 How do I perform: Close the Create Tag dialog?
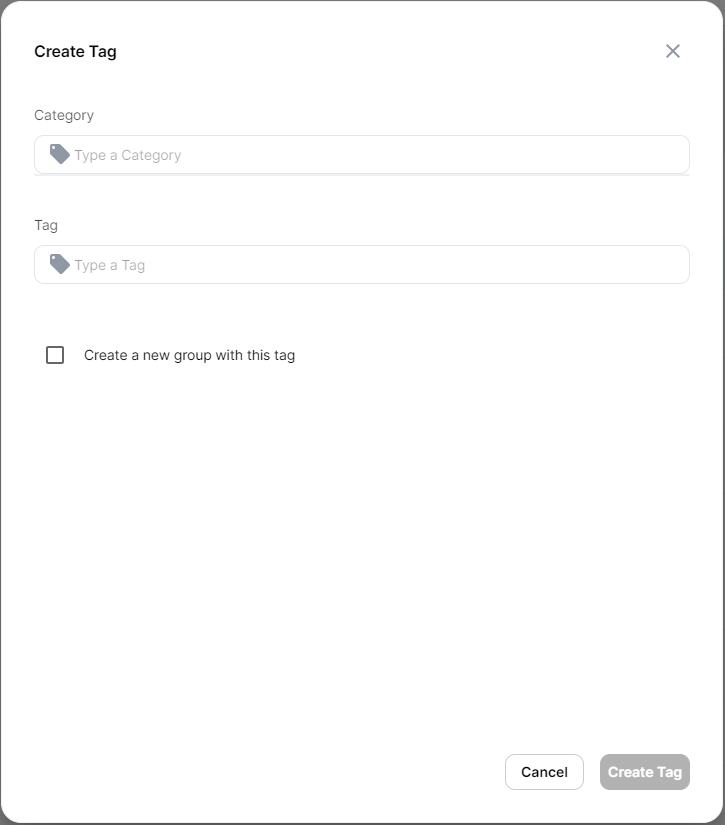click(x=673, y=51)
